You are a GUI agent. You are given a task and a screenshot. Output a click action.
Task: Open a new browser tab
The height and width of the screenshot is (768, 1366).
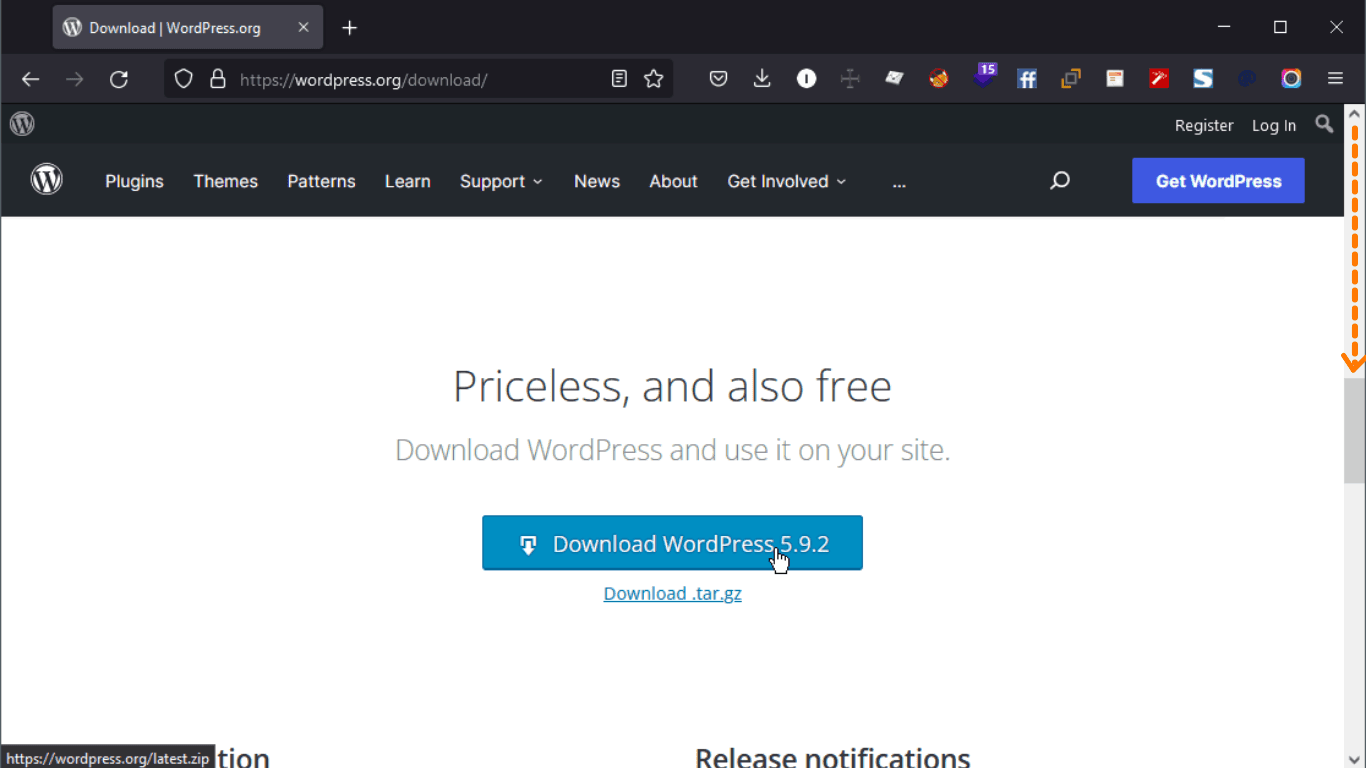click(349, 28)
